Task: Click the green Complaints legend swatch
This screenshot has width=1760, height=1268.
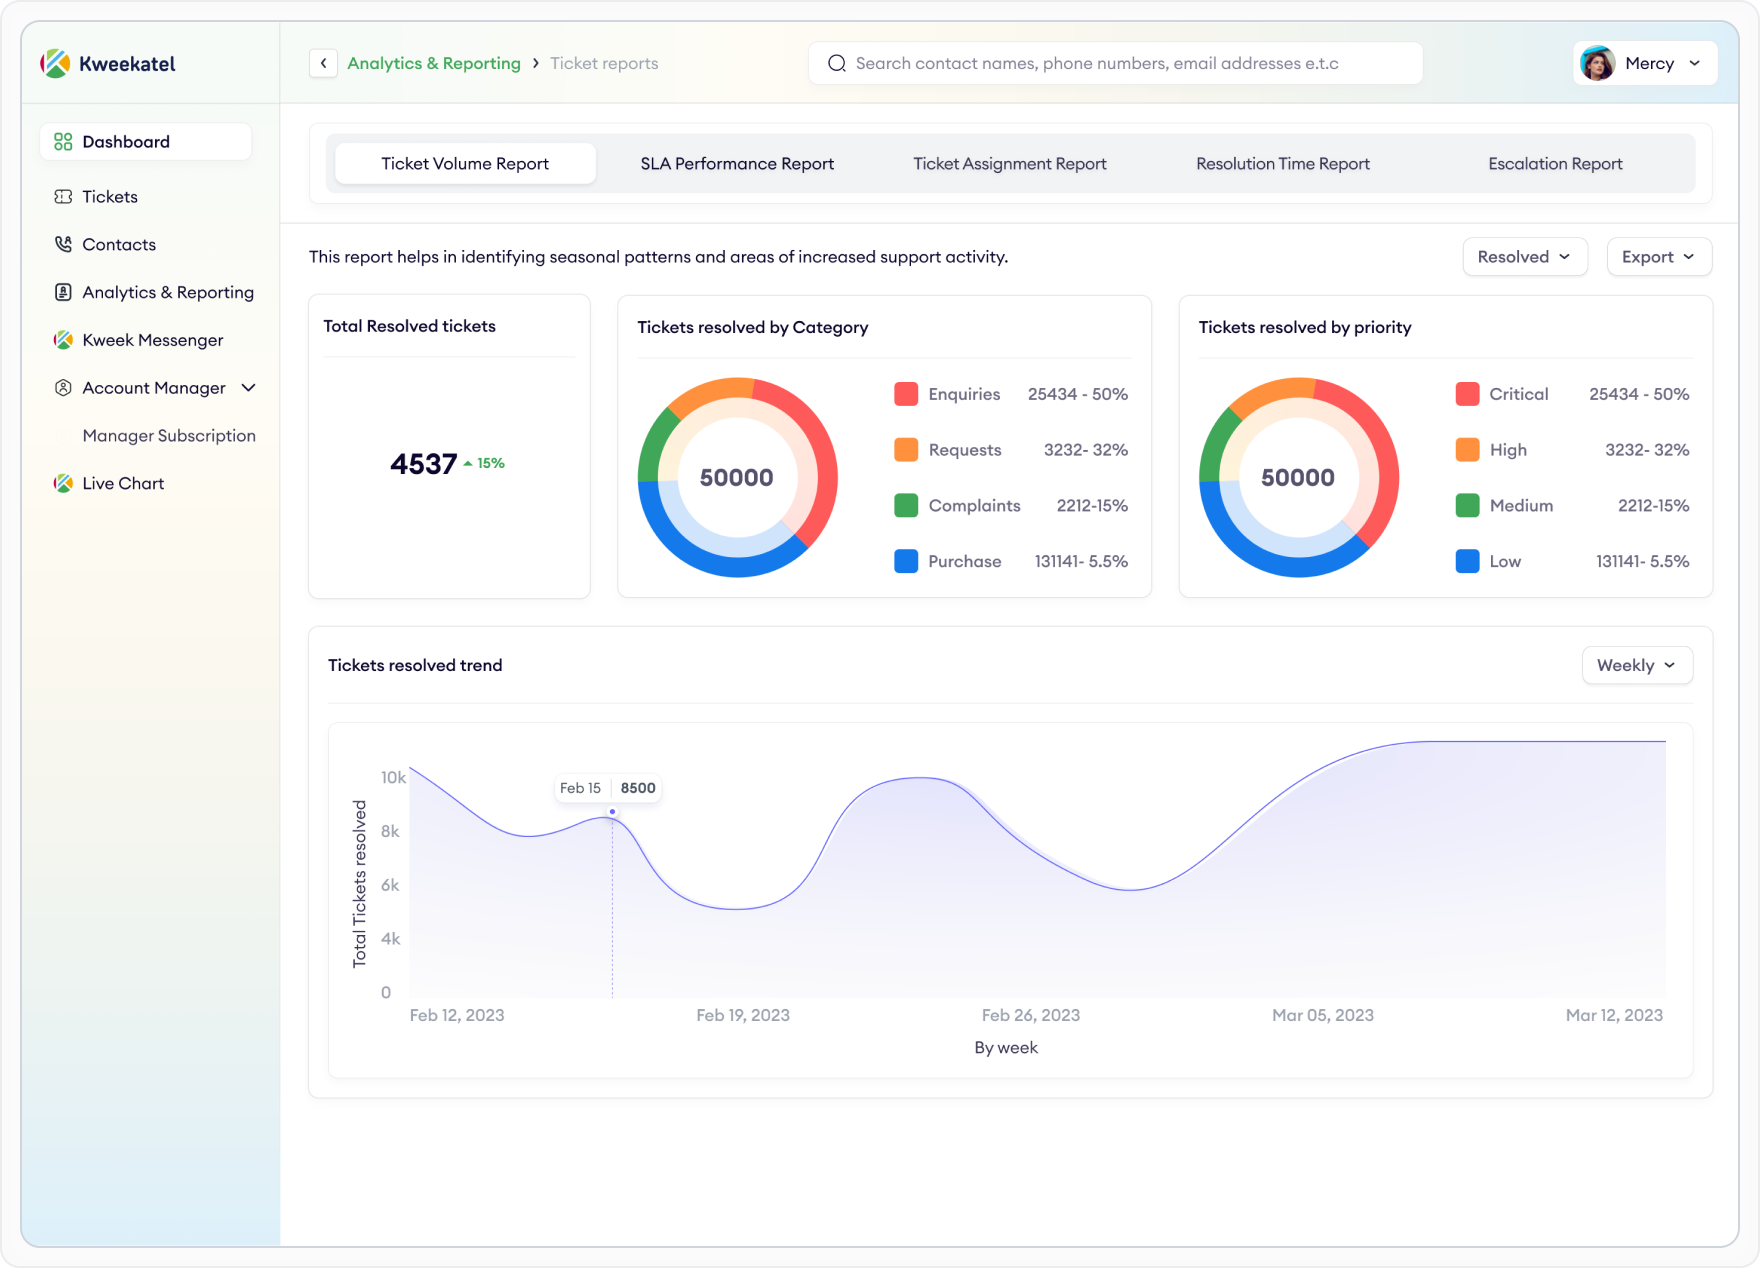Action: pos(906,506)
